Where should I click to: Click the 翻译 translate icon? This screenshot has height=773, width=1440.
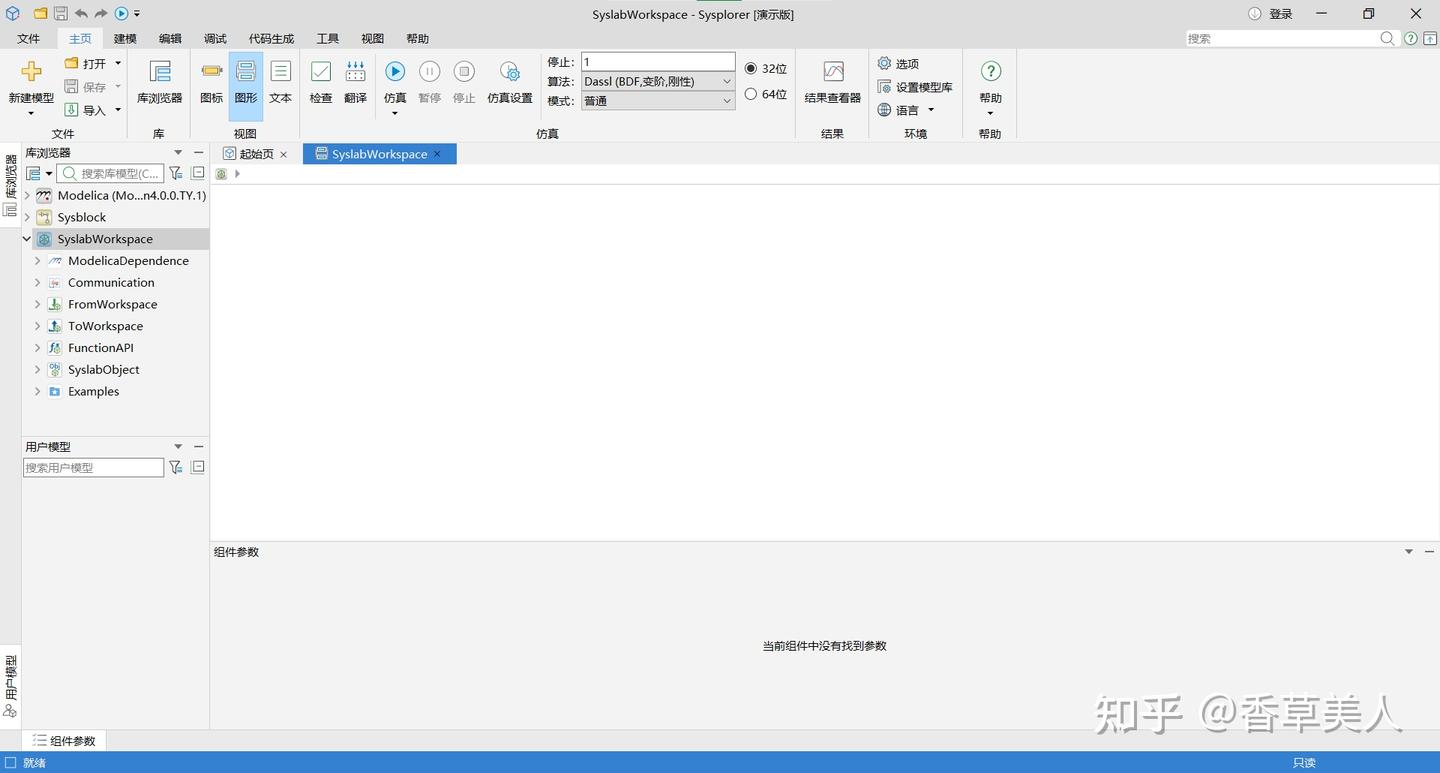(x=355, y=72)
